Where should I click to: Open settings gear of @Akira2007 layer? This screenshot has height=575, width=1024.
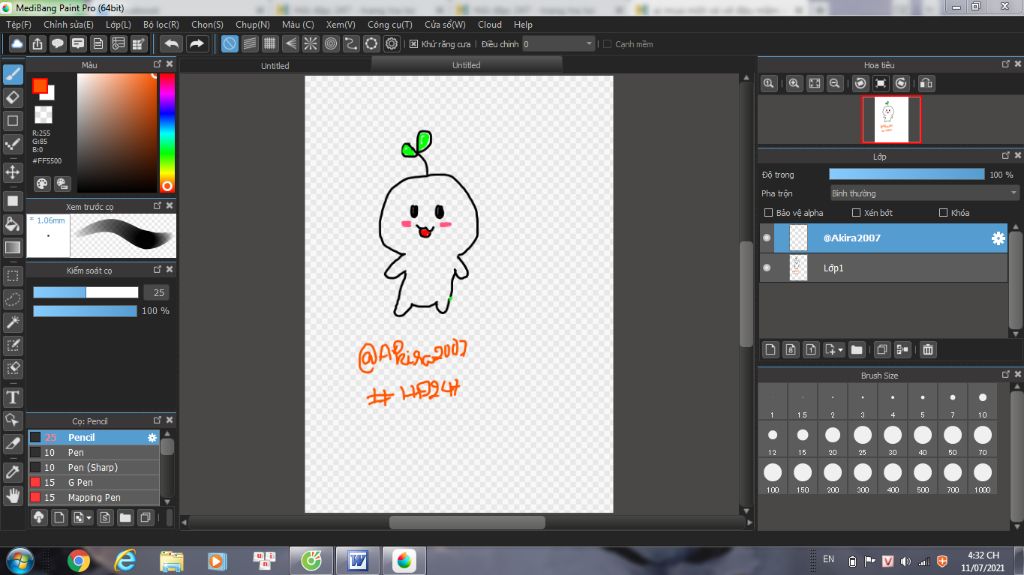click(x=998, y=238)
